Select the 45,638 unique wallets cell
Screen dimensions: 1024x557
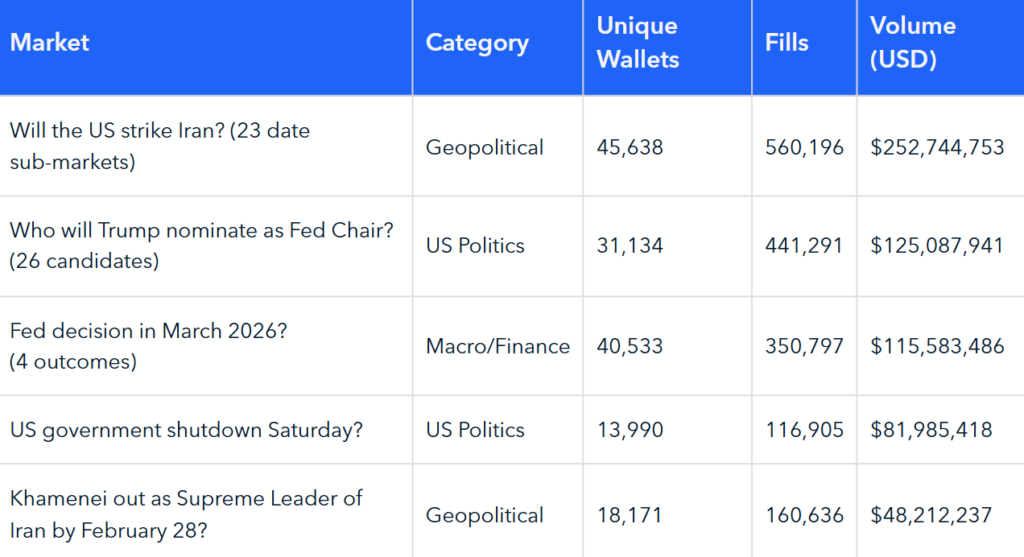click(x=630, y=147)
